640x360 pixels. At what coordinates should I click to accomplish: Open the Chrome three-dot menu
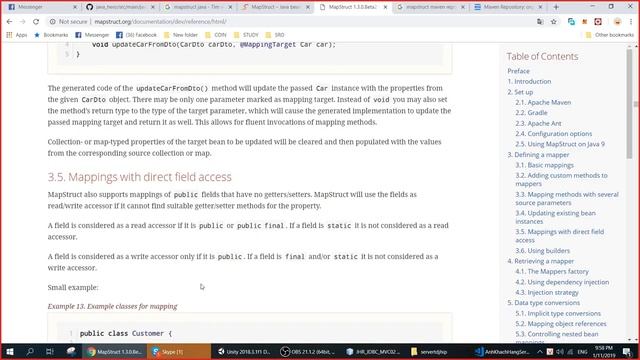(631, 22)
